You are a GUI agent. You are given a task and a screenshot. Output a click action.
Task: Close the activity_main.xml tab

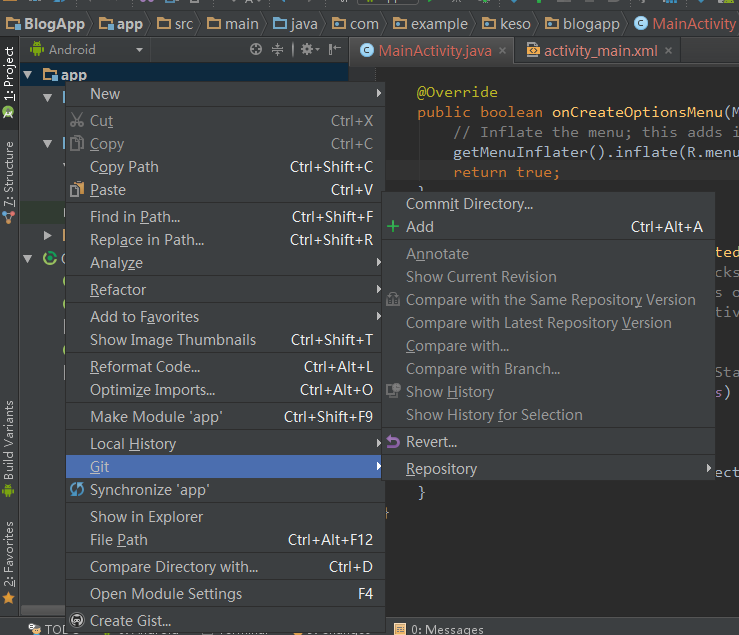(668, 50)
